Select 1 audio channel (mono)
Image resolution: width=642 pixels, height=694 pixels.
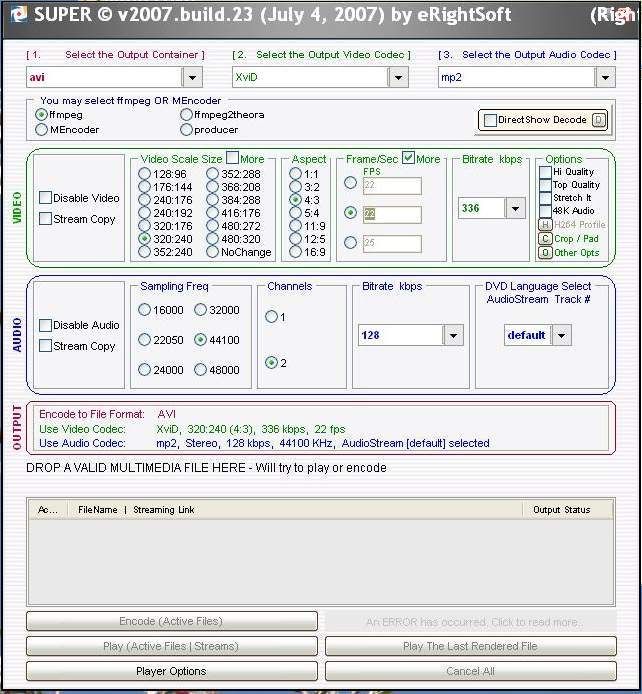tap(271, 316)
